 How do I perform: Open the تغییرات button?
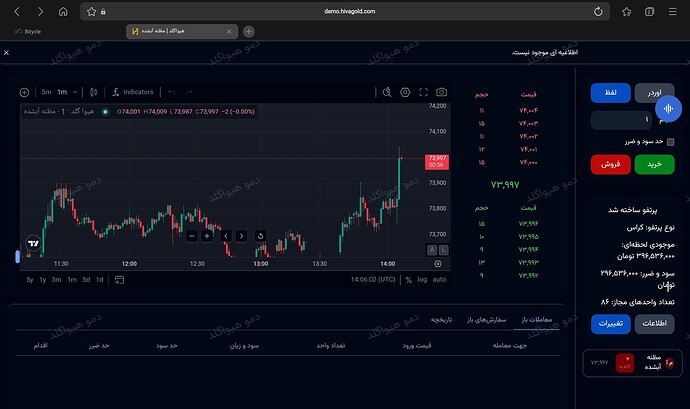tap(610, 324)
